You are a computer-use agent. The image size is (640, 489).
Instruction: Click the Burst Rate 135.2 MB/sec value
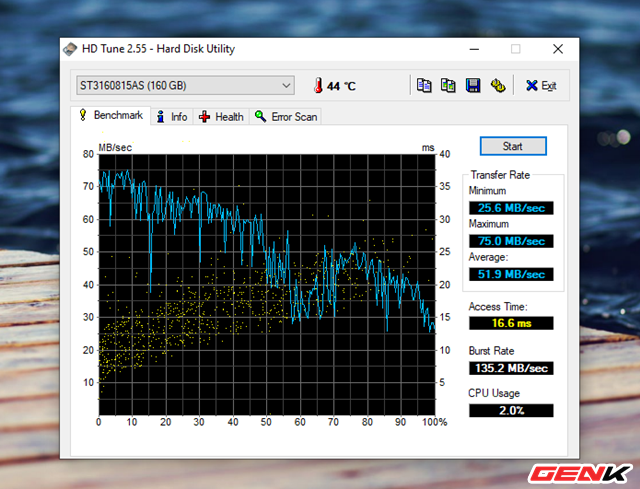pyautogui.click(x=509, y=368)
